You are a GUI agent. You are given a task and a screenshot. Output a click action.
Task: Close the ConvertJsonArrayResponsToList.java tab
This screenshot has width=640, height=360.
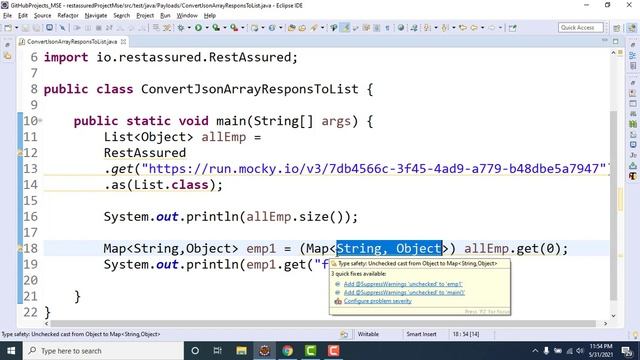[123, 42]
